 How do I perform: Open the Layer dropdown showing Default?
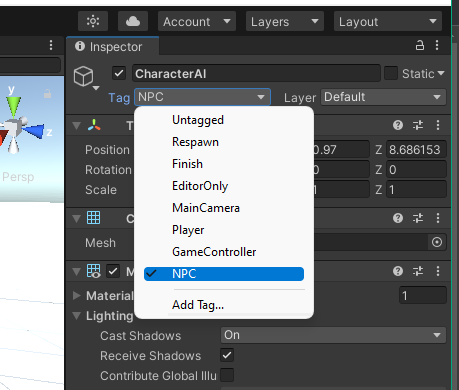pyautogui.click(x=383, y=97)
